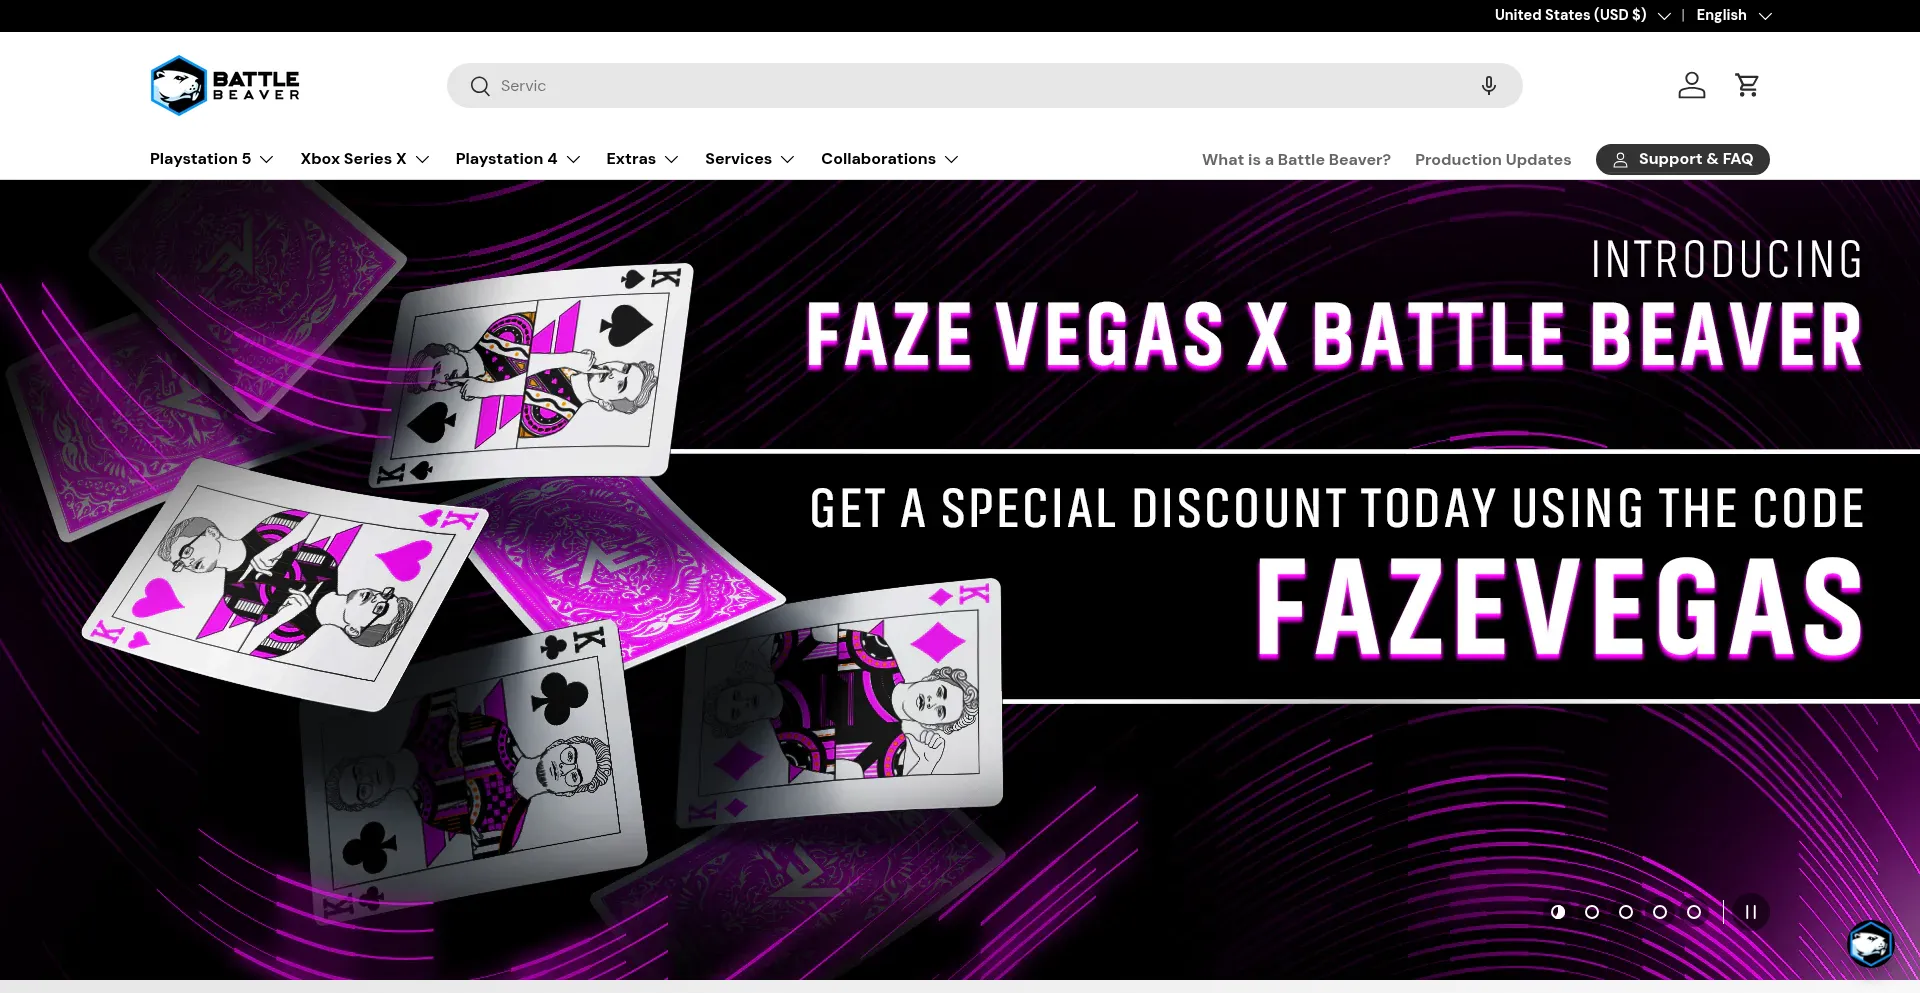Select the fifth slide indicator dot
The image size is (1920, 993).
(1694, 912)
